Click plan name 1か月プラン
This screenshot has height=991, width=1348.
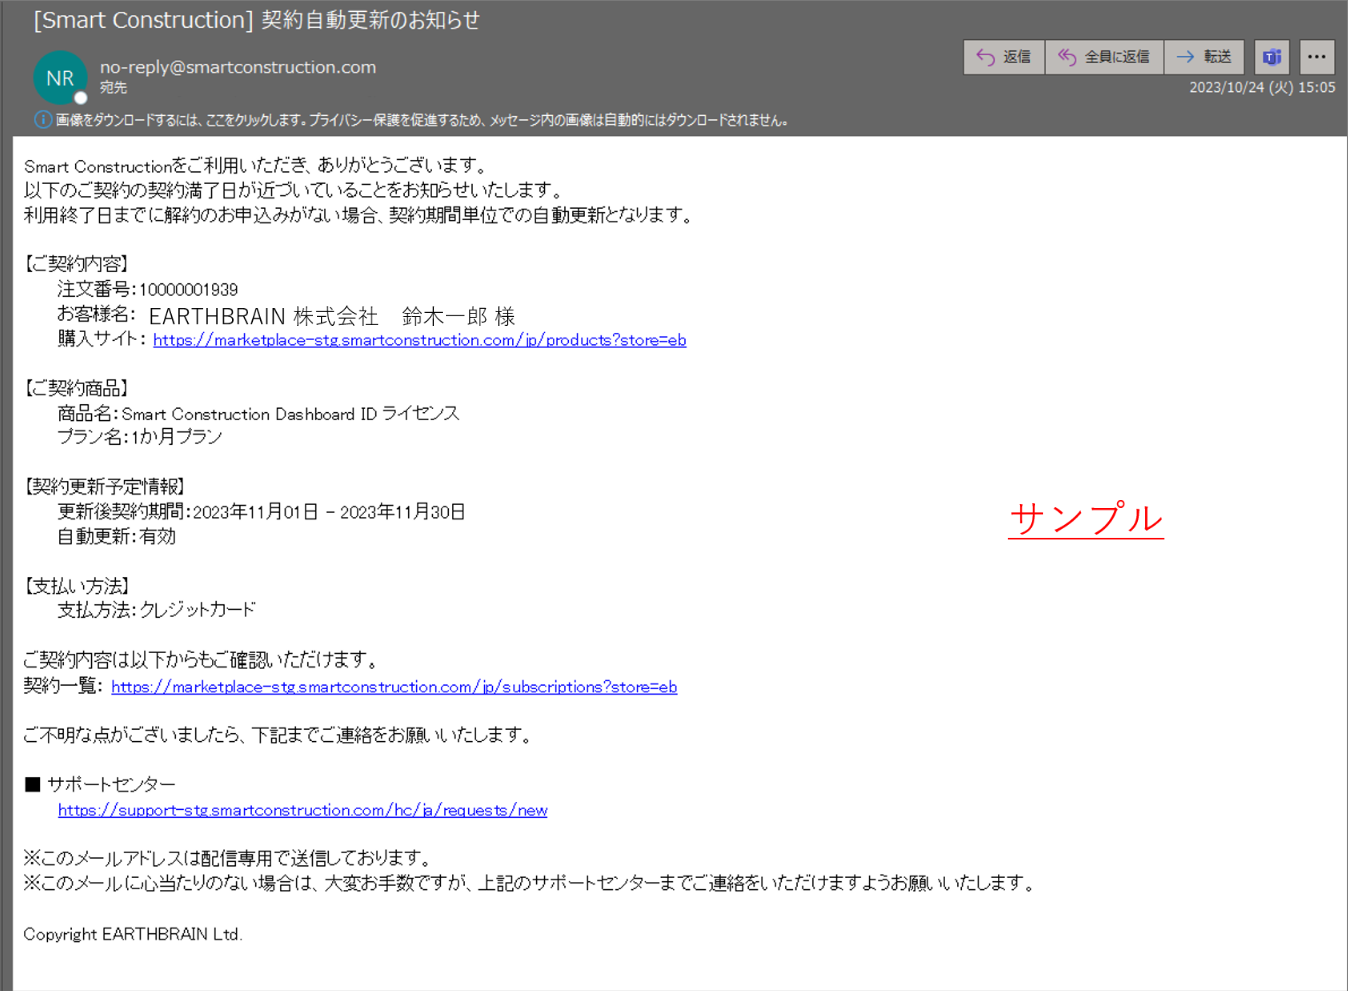[x=177, y=437]
